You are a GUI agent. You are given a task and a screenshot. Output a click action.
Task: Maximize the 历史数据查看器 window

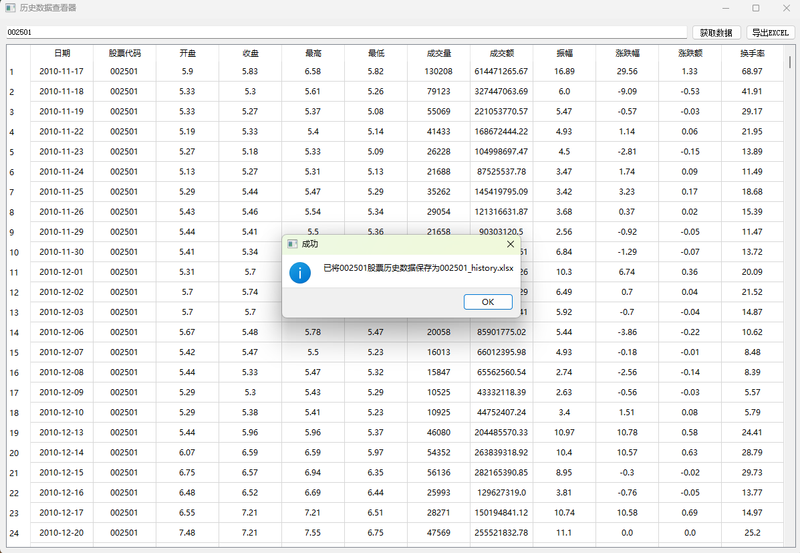755,8
